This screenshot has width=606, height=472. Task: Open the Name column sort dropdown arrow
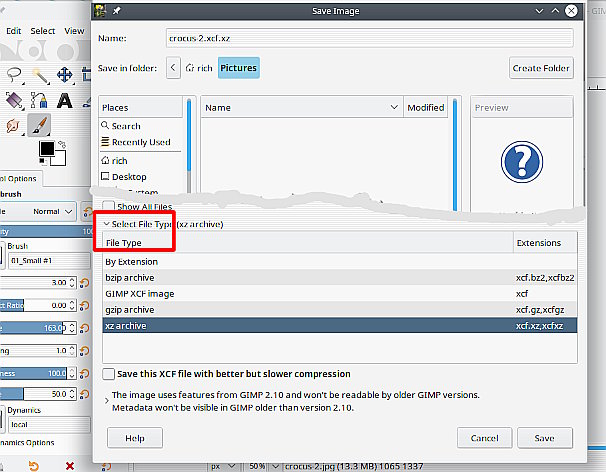coord(394,107)
